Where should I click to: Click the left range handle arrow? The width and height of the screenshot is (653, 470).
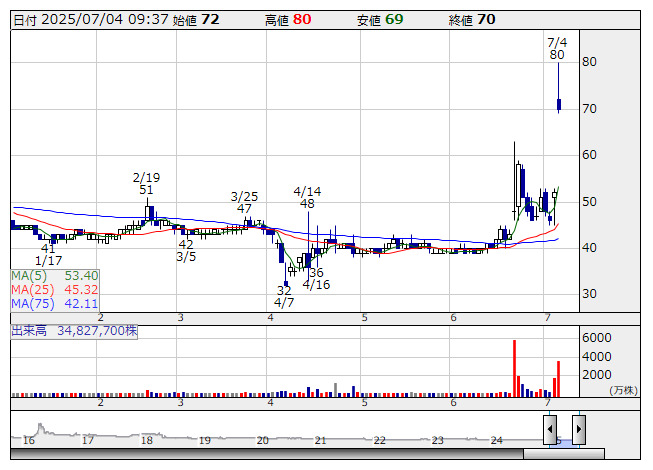coord(551,430)
